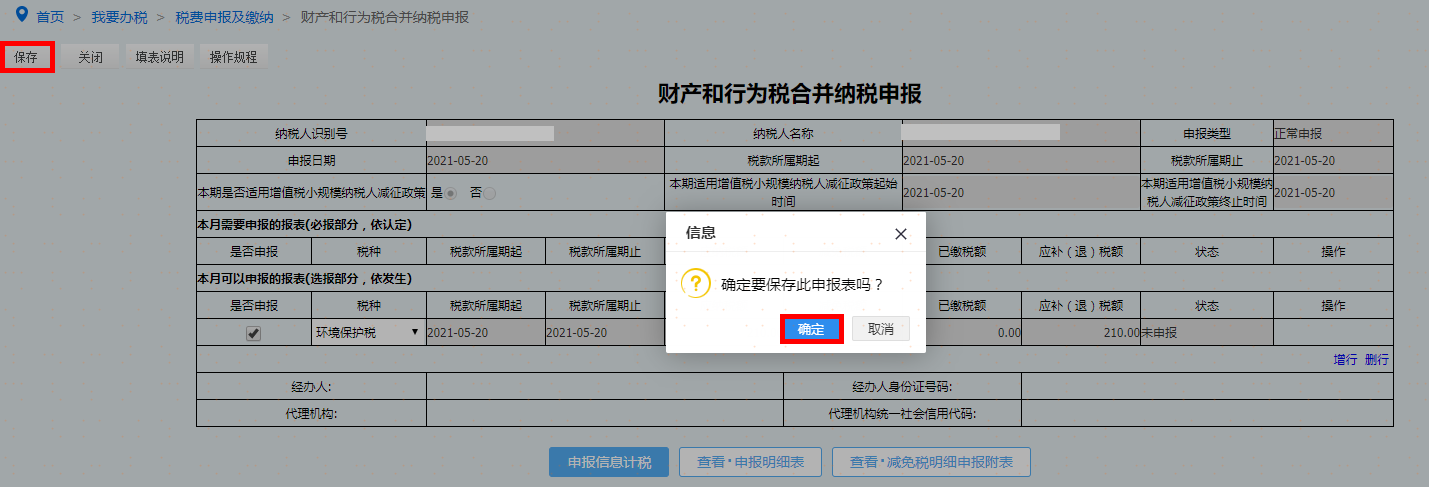The image size is (1429, 487).
Task: Click the 代理机构 input field
Action: coord(605,413)
